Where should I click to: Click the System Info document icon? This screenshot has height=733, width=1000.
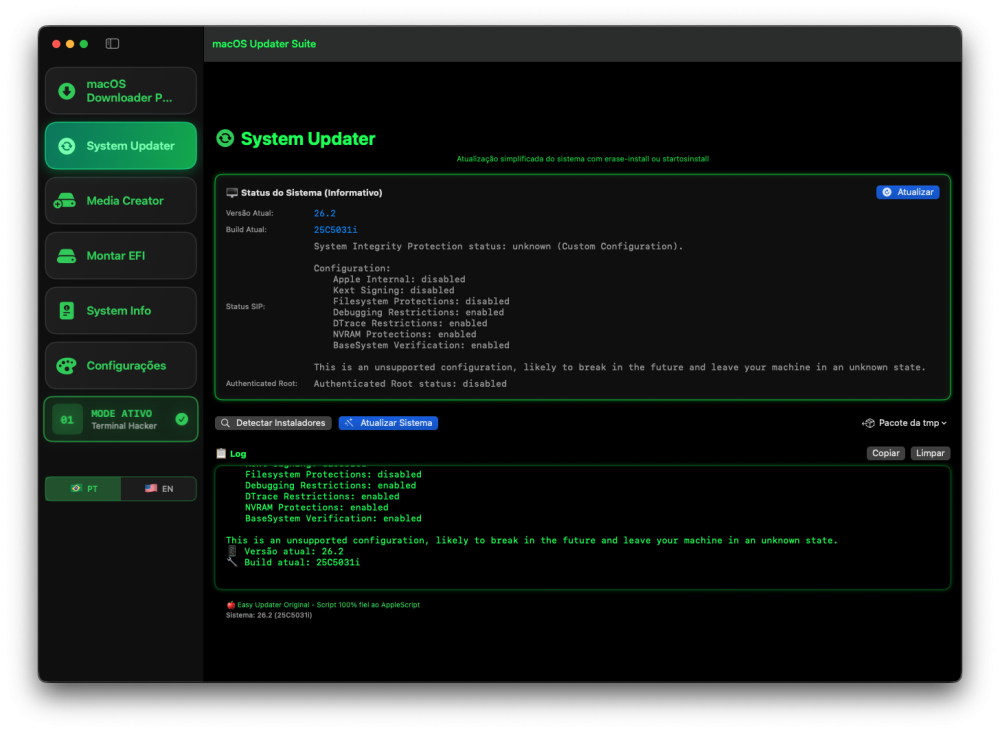66,311
